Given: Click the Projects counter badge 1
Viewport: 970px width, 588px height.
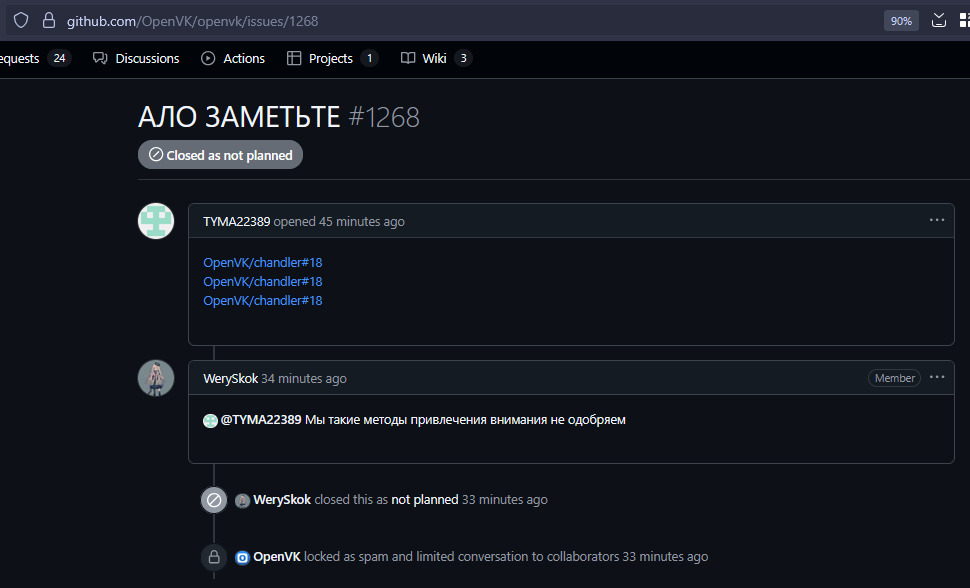Looking at the screenshot, I should pos(369,58).
